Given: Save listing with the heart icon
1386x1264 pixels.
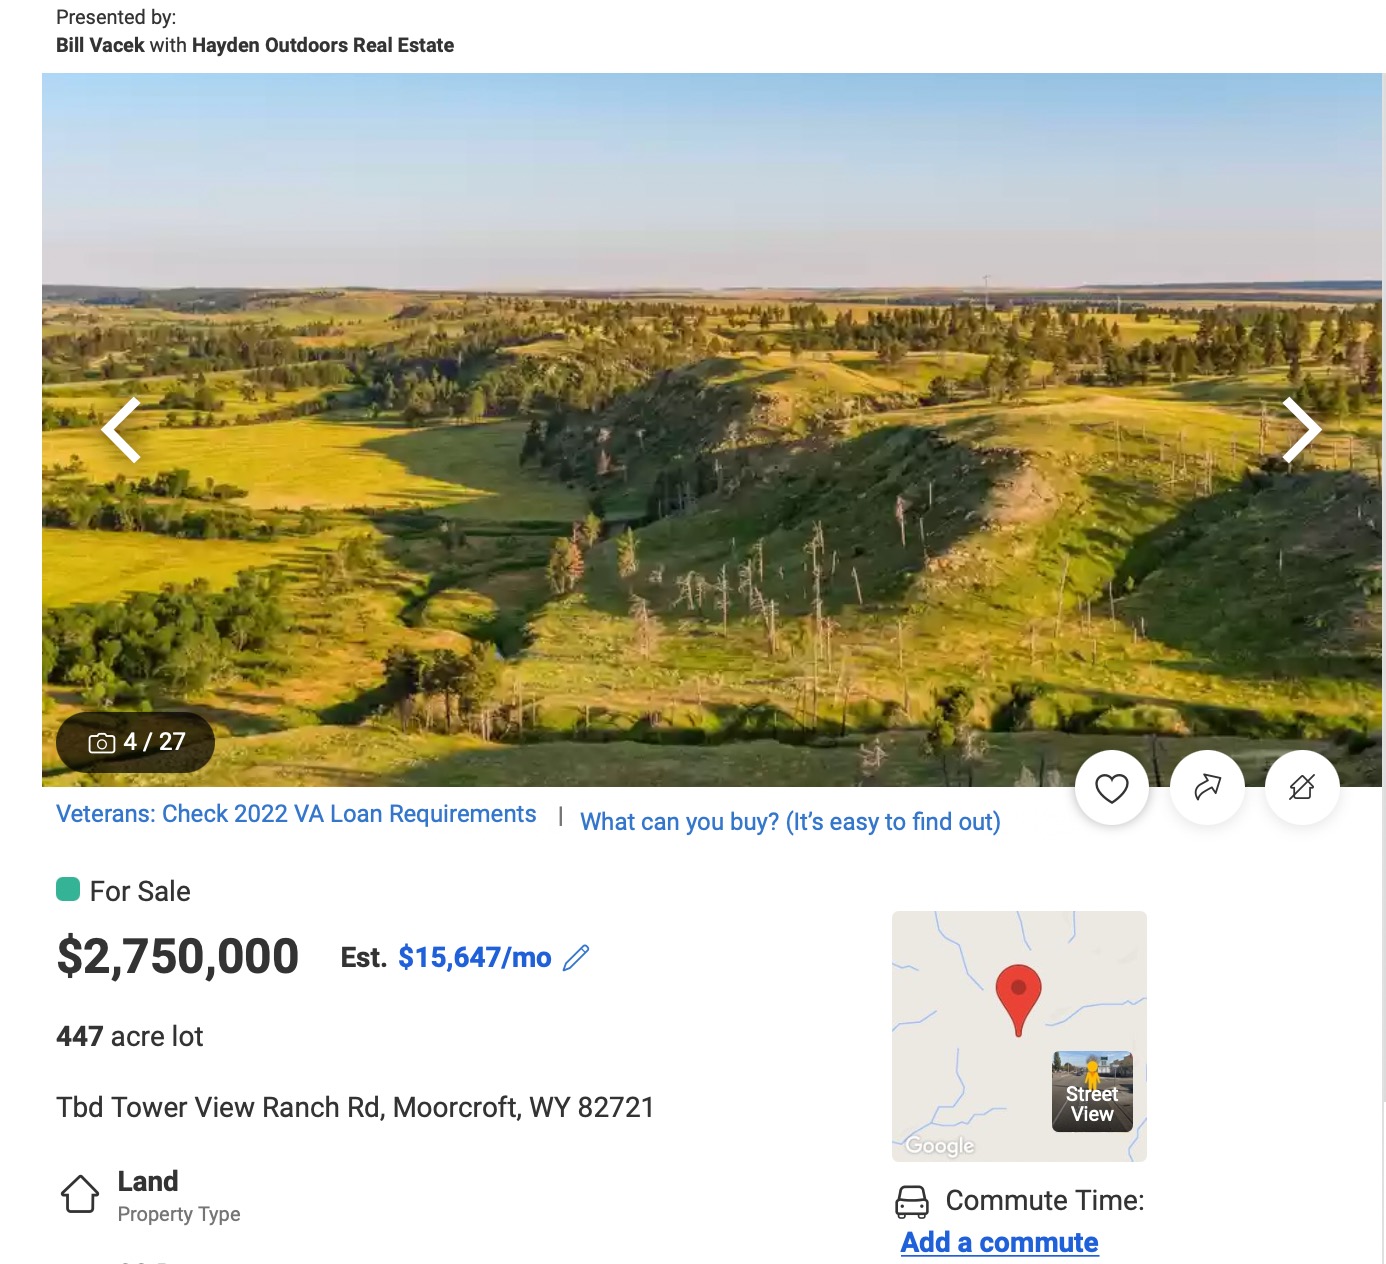Looking at the screenshot, I should (1111, 788).
